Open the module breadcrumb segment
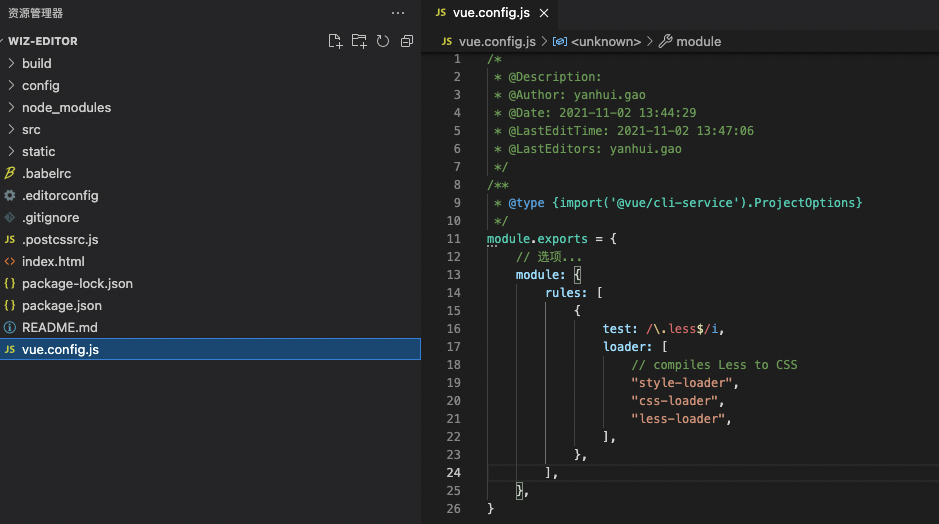Viewport: 939px width, 524px height. click(698, 41)
